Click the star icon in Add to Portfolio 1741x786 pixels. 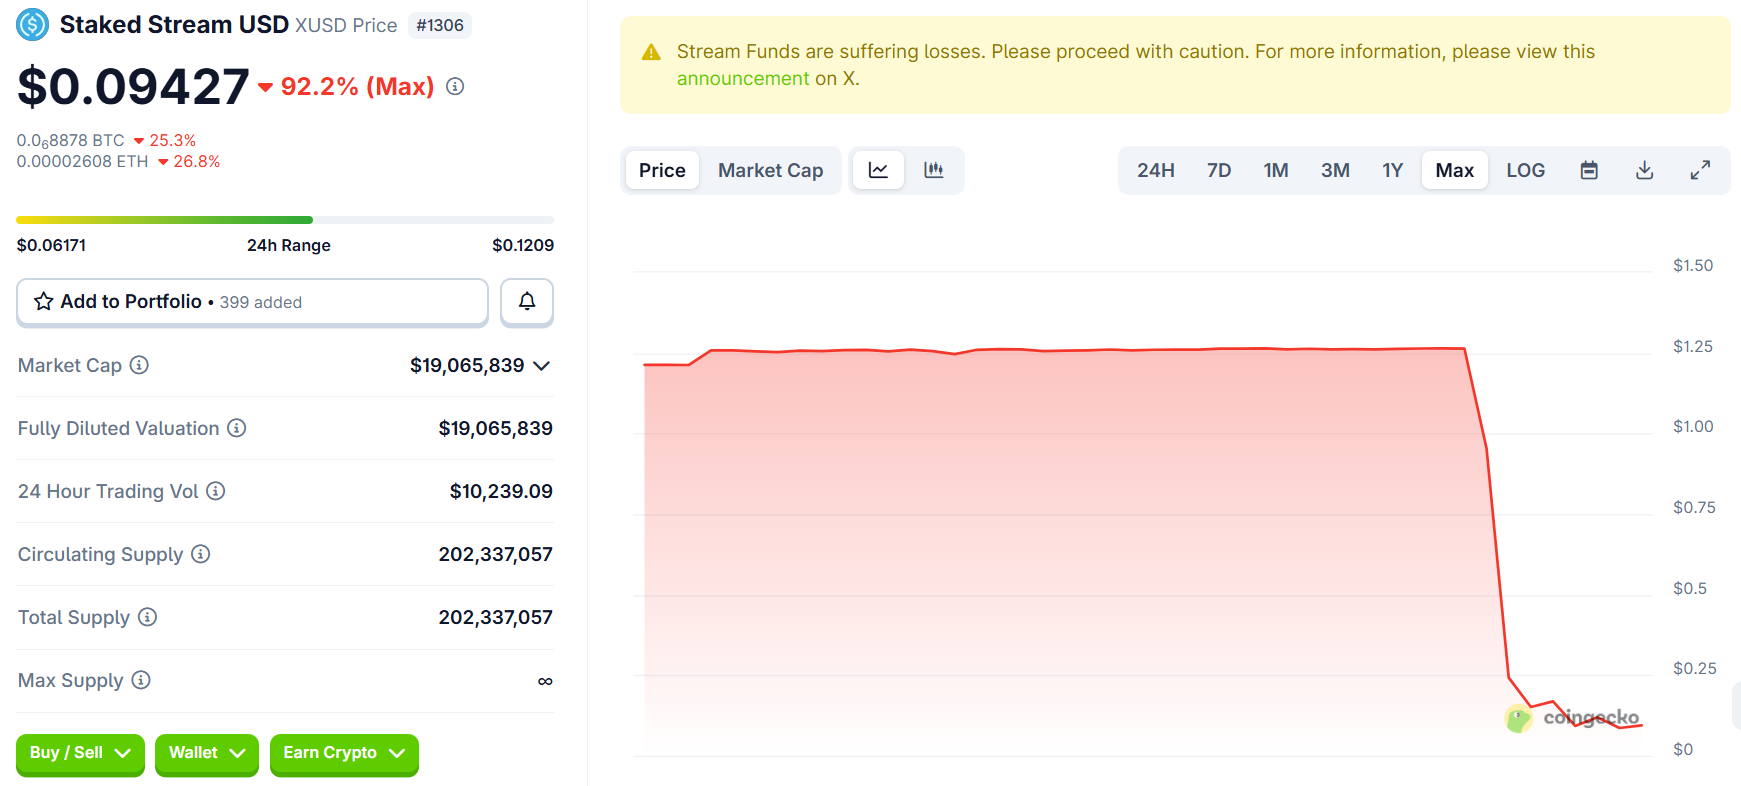pos(44,301)
